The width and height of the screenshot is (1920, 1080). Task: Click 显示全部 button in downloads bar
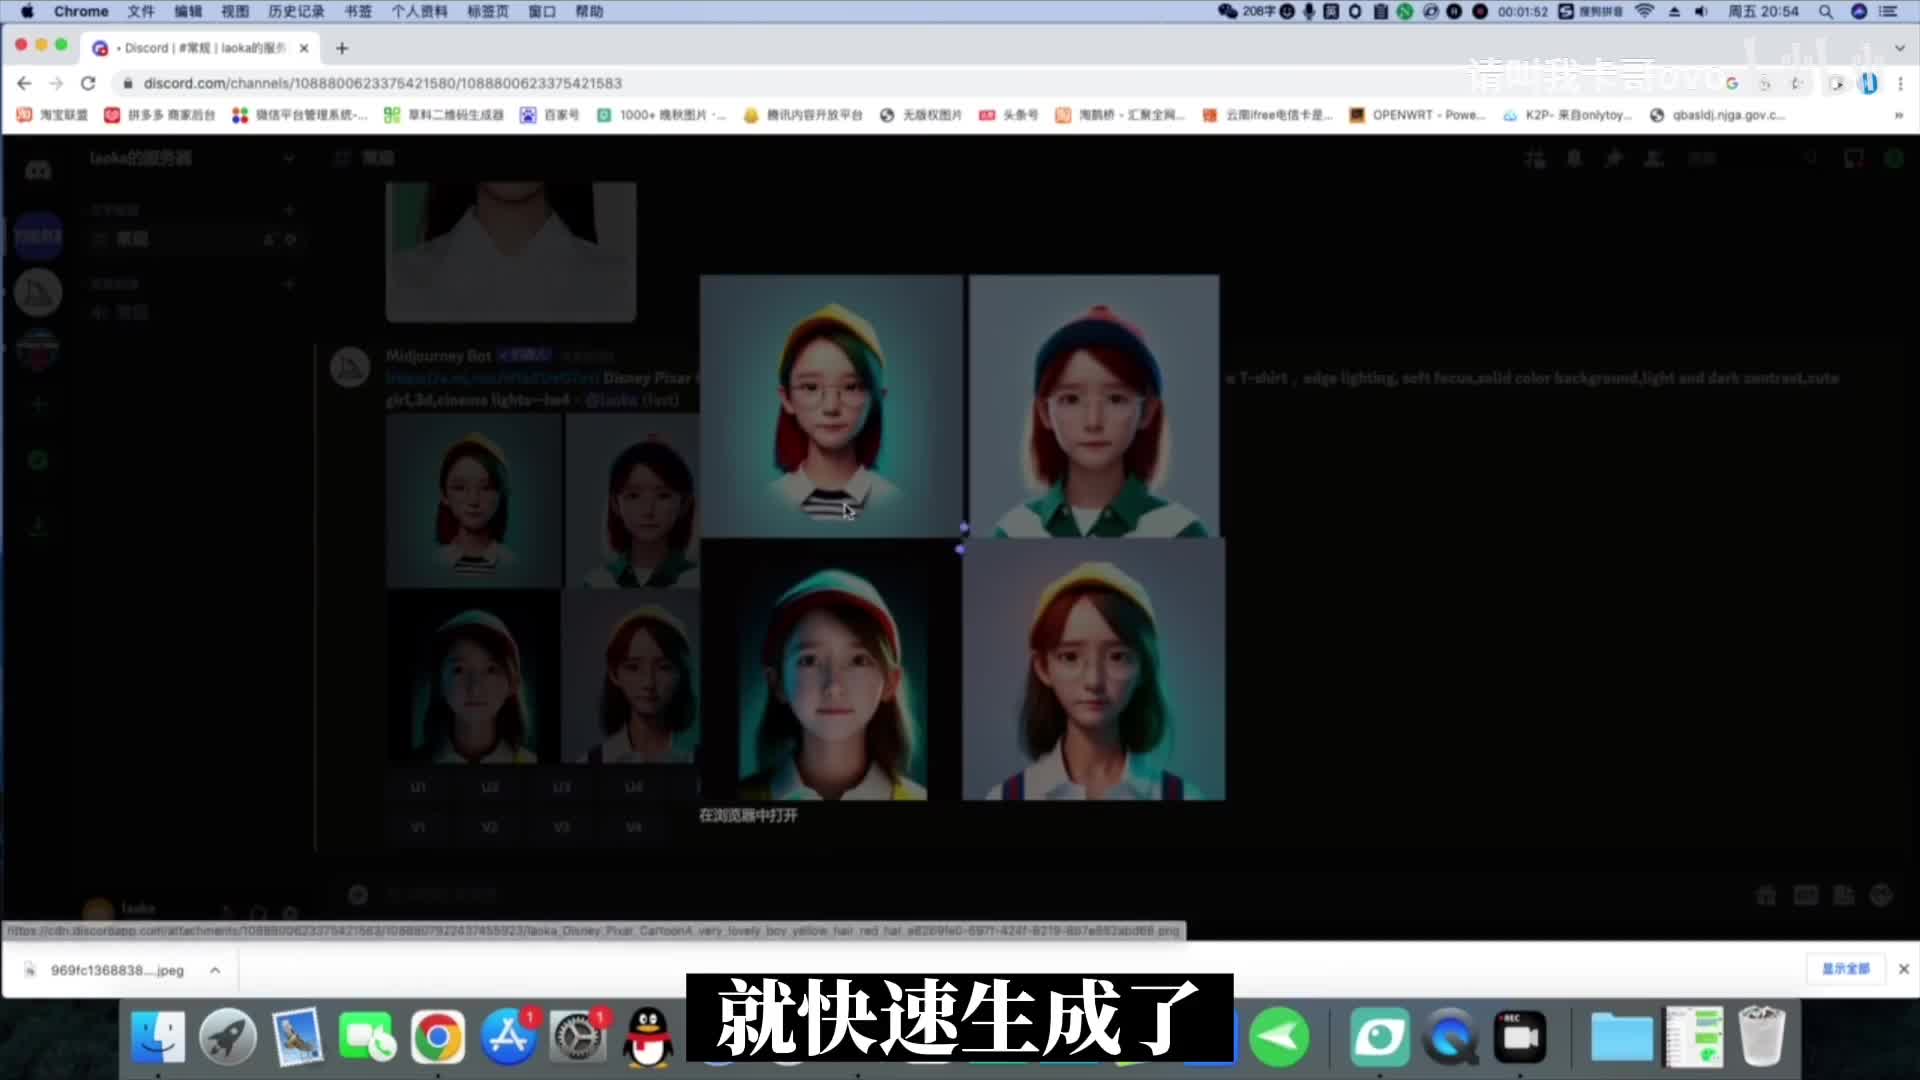1845,969
